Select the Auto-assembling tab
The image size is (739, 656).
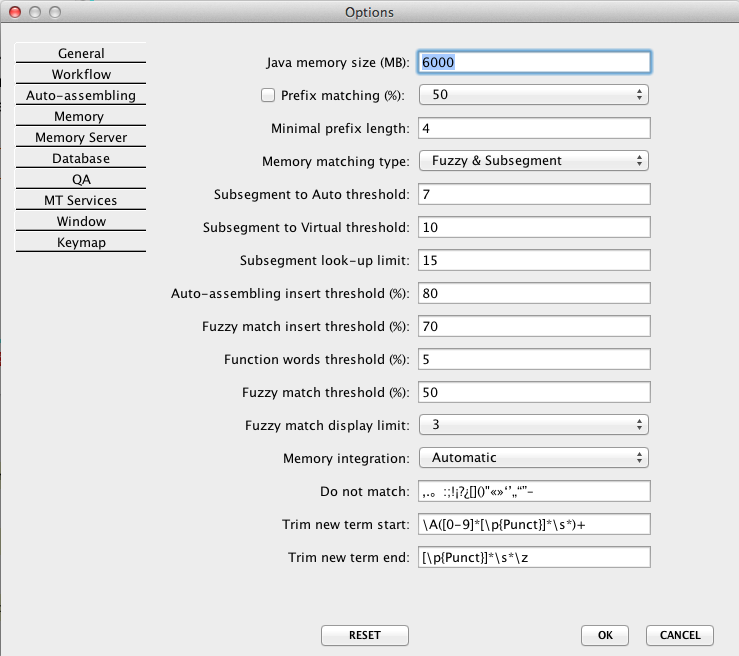[x=81, y=96]
